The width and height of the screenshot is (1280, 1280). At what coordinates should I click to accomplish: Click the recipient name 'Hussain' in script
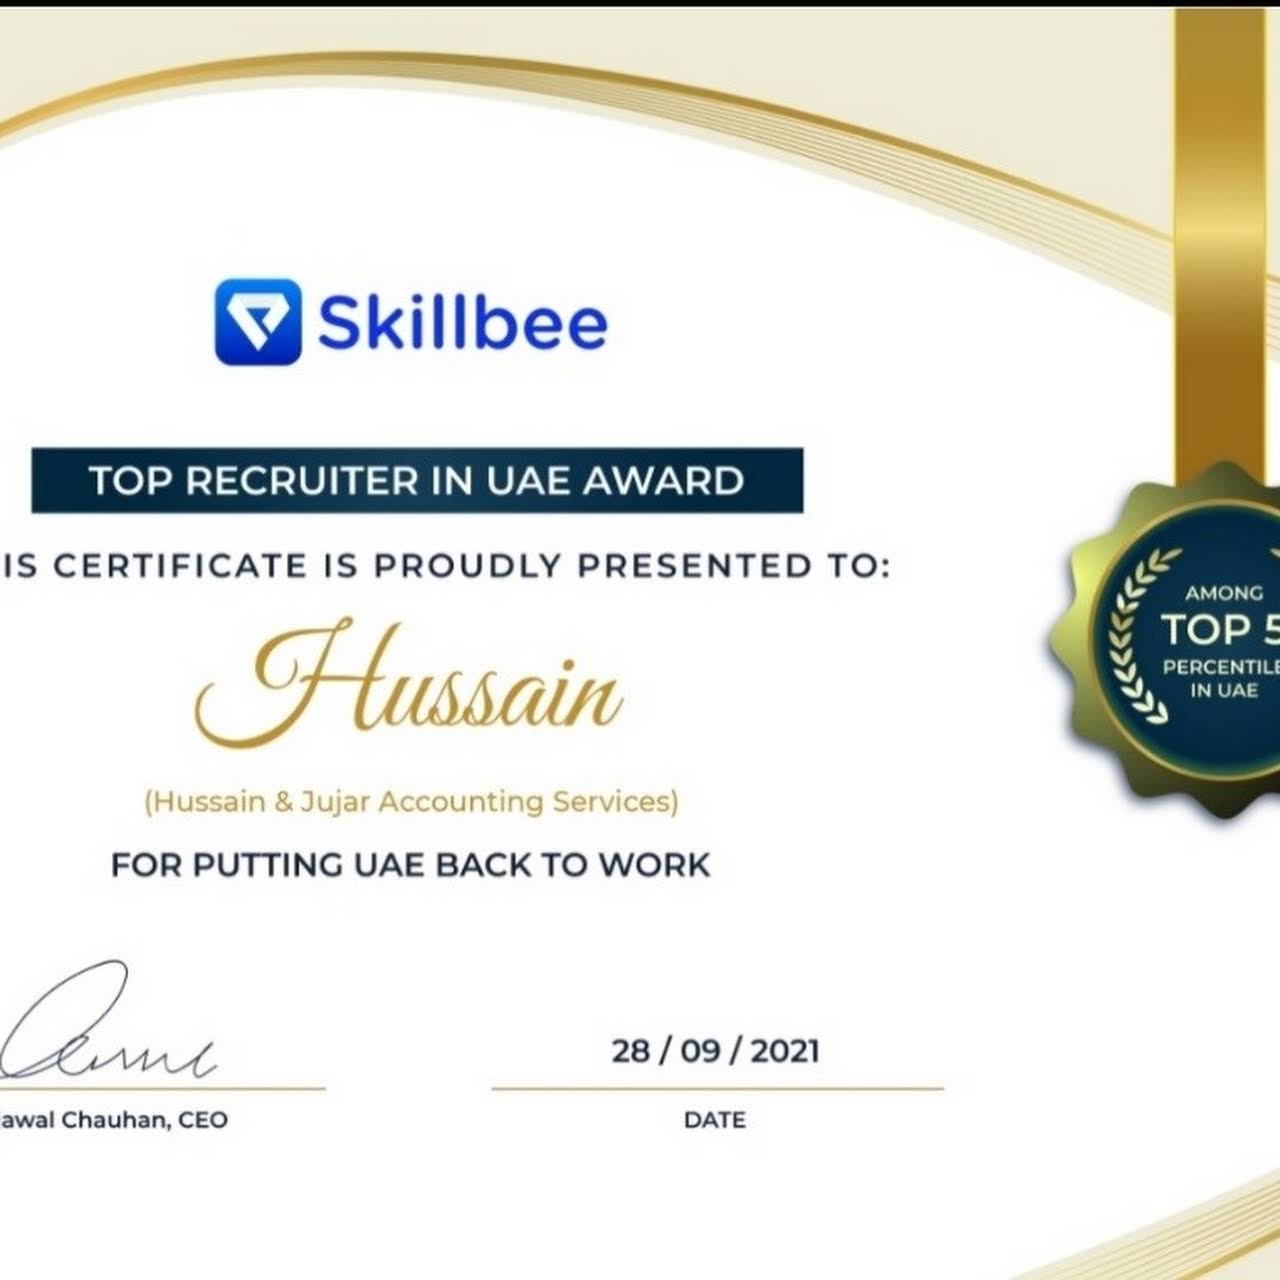tap(409, 683)
